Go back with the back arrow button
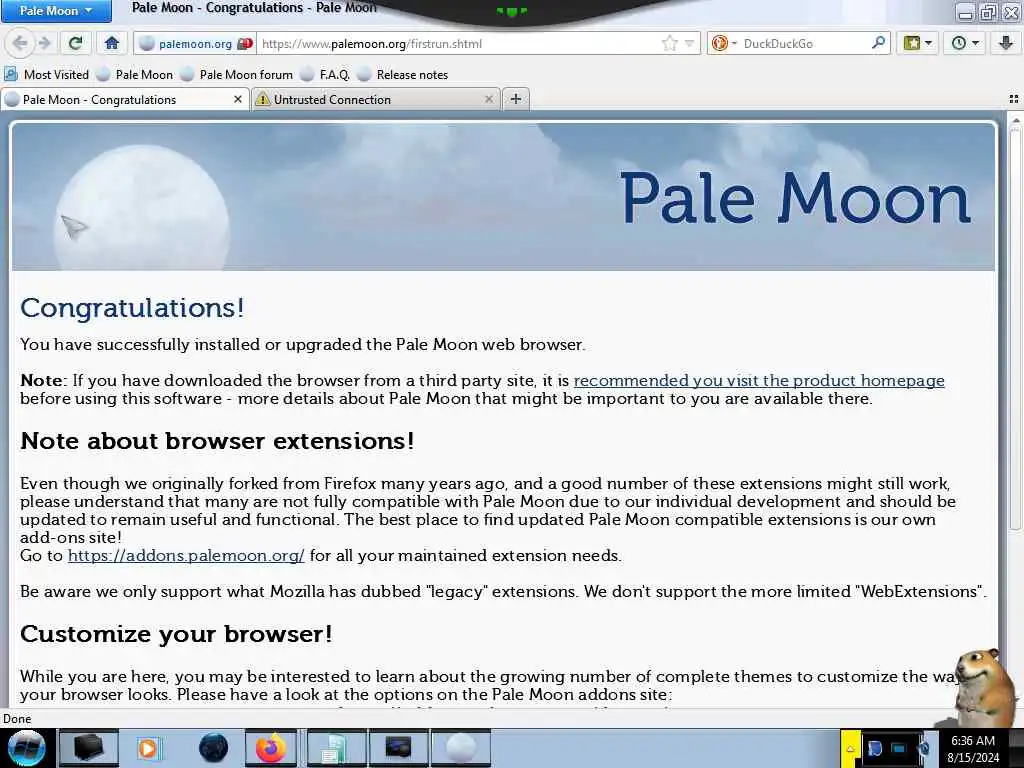1024x768 pixels. click(x=20, y=44)
